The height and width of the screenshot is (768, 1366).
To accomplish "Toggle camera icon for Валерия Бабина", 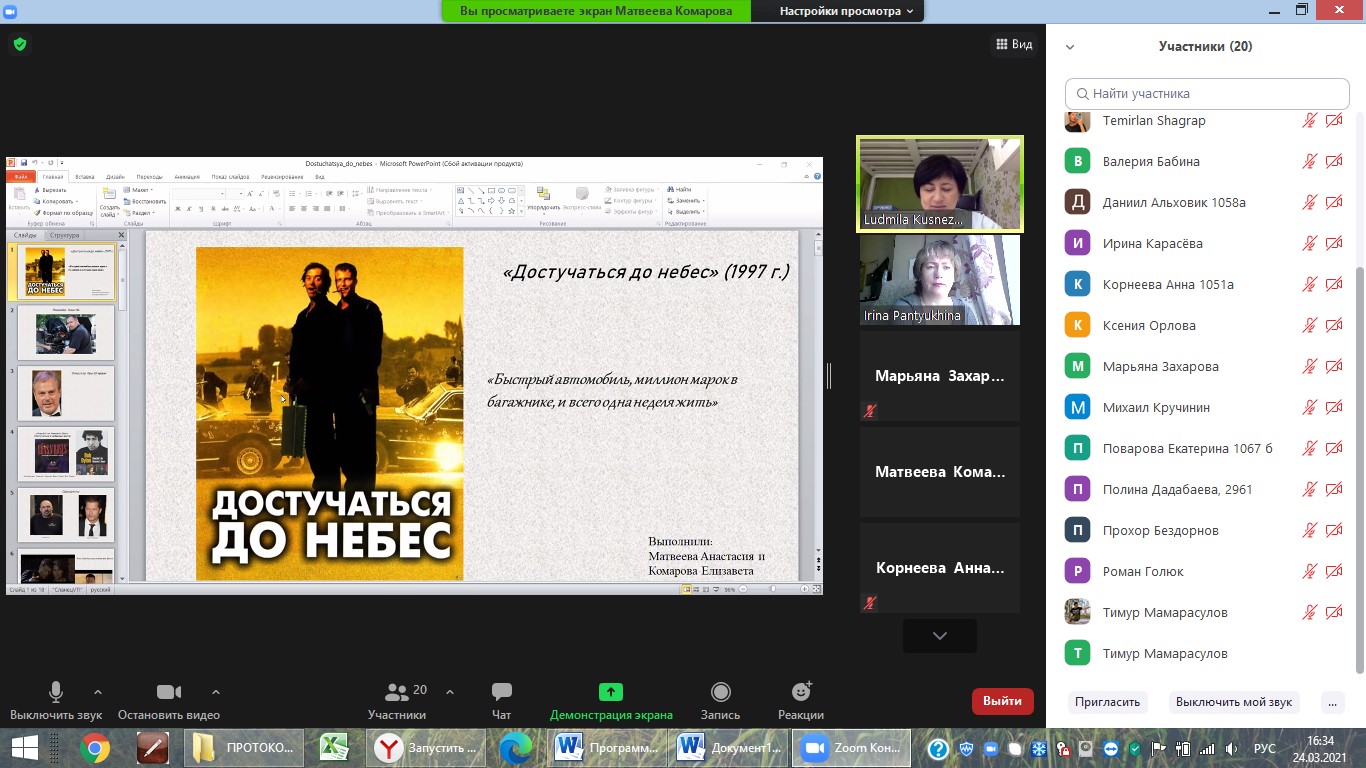I will [1334, 161].
